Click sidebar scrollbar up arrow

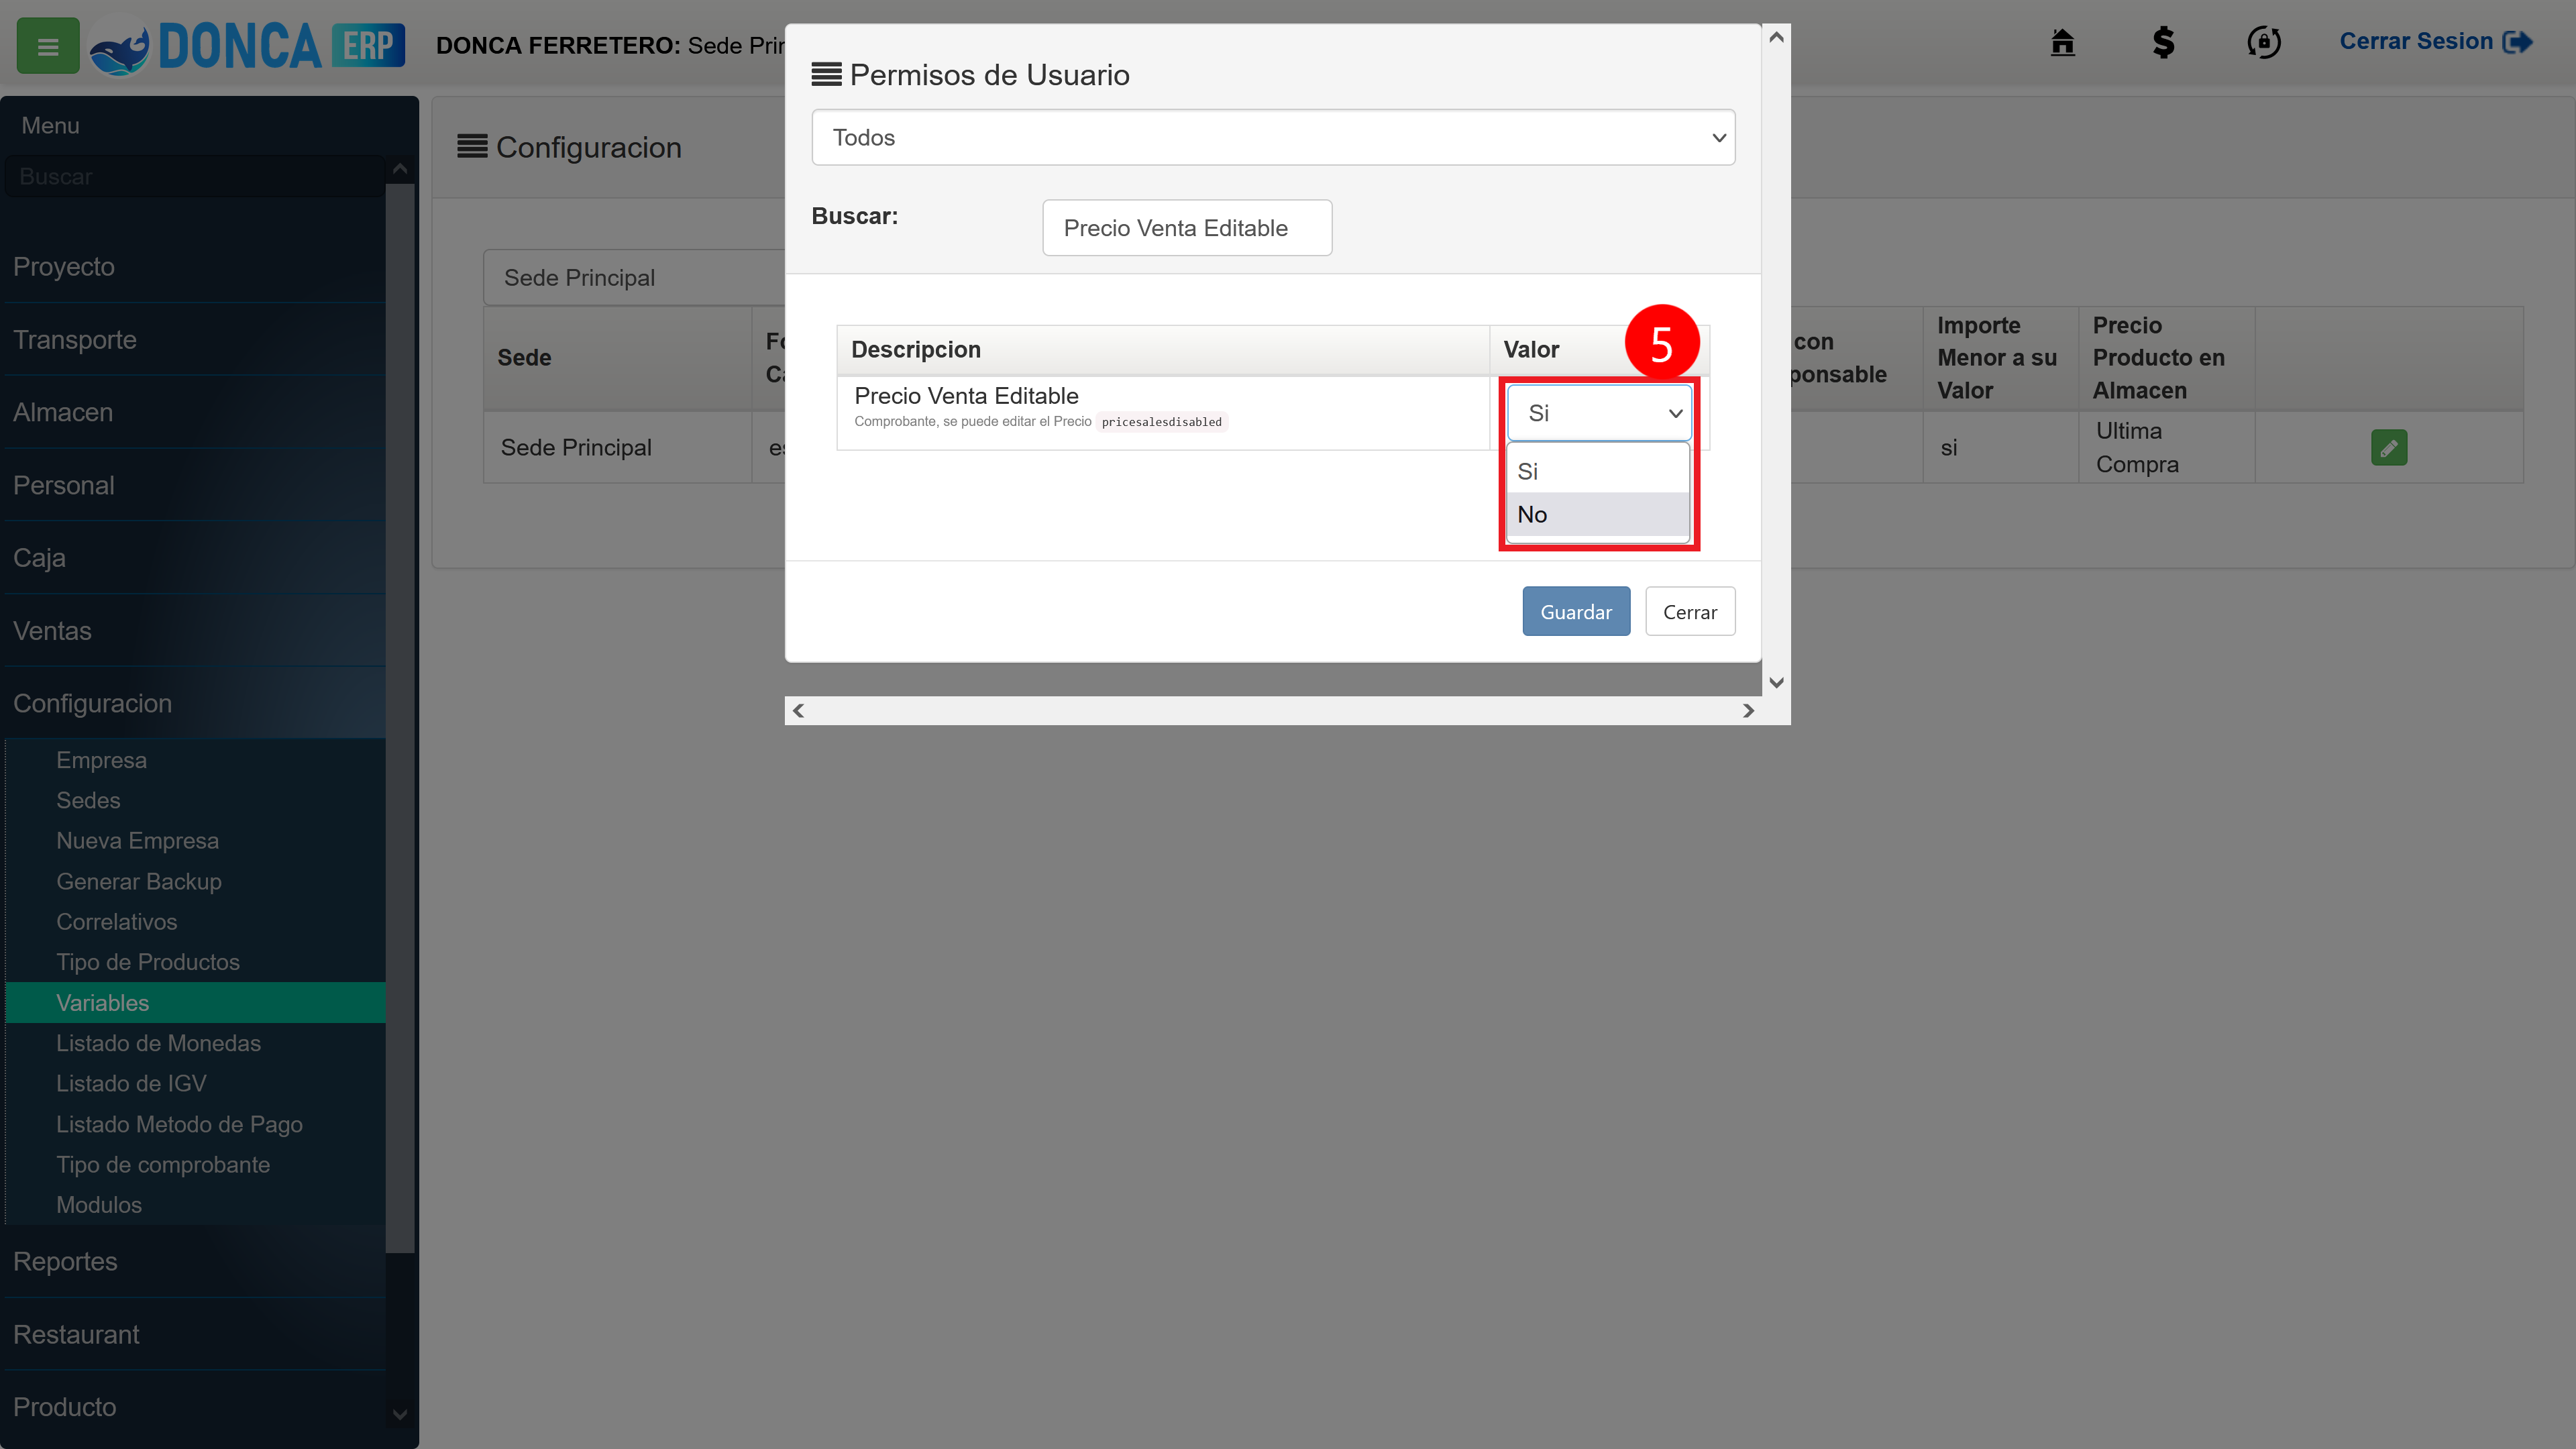click(x=400, y=169)
